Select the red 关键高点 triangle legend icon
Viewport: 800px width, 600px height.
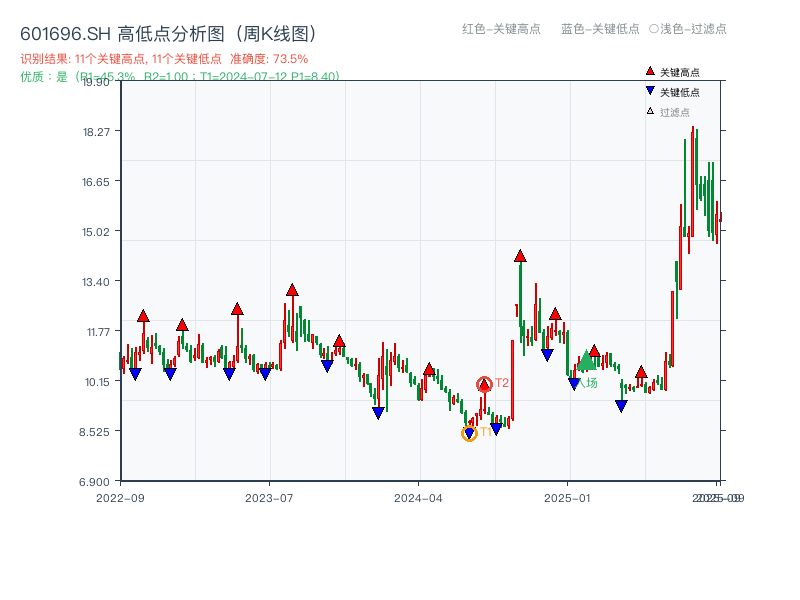click(648, 71)
